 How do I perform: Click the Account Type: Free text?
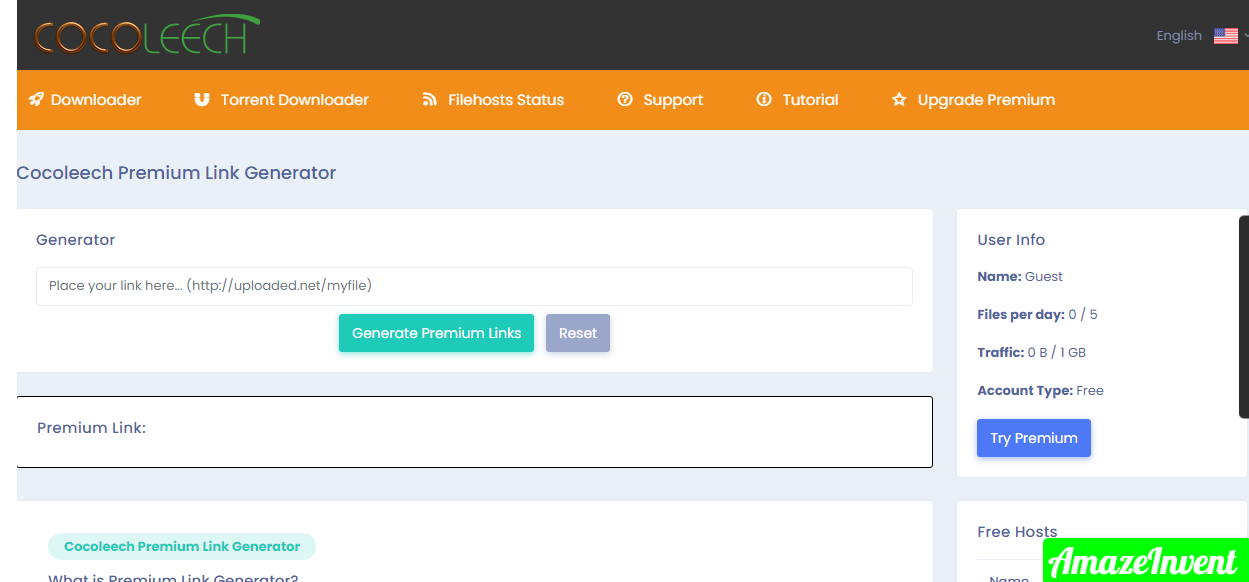click(1040, 390)
